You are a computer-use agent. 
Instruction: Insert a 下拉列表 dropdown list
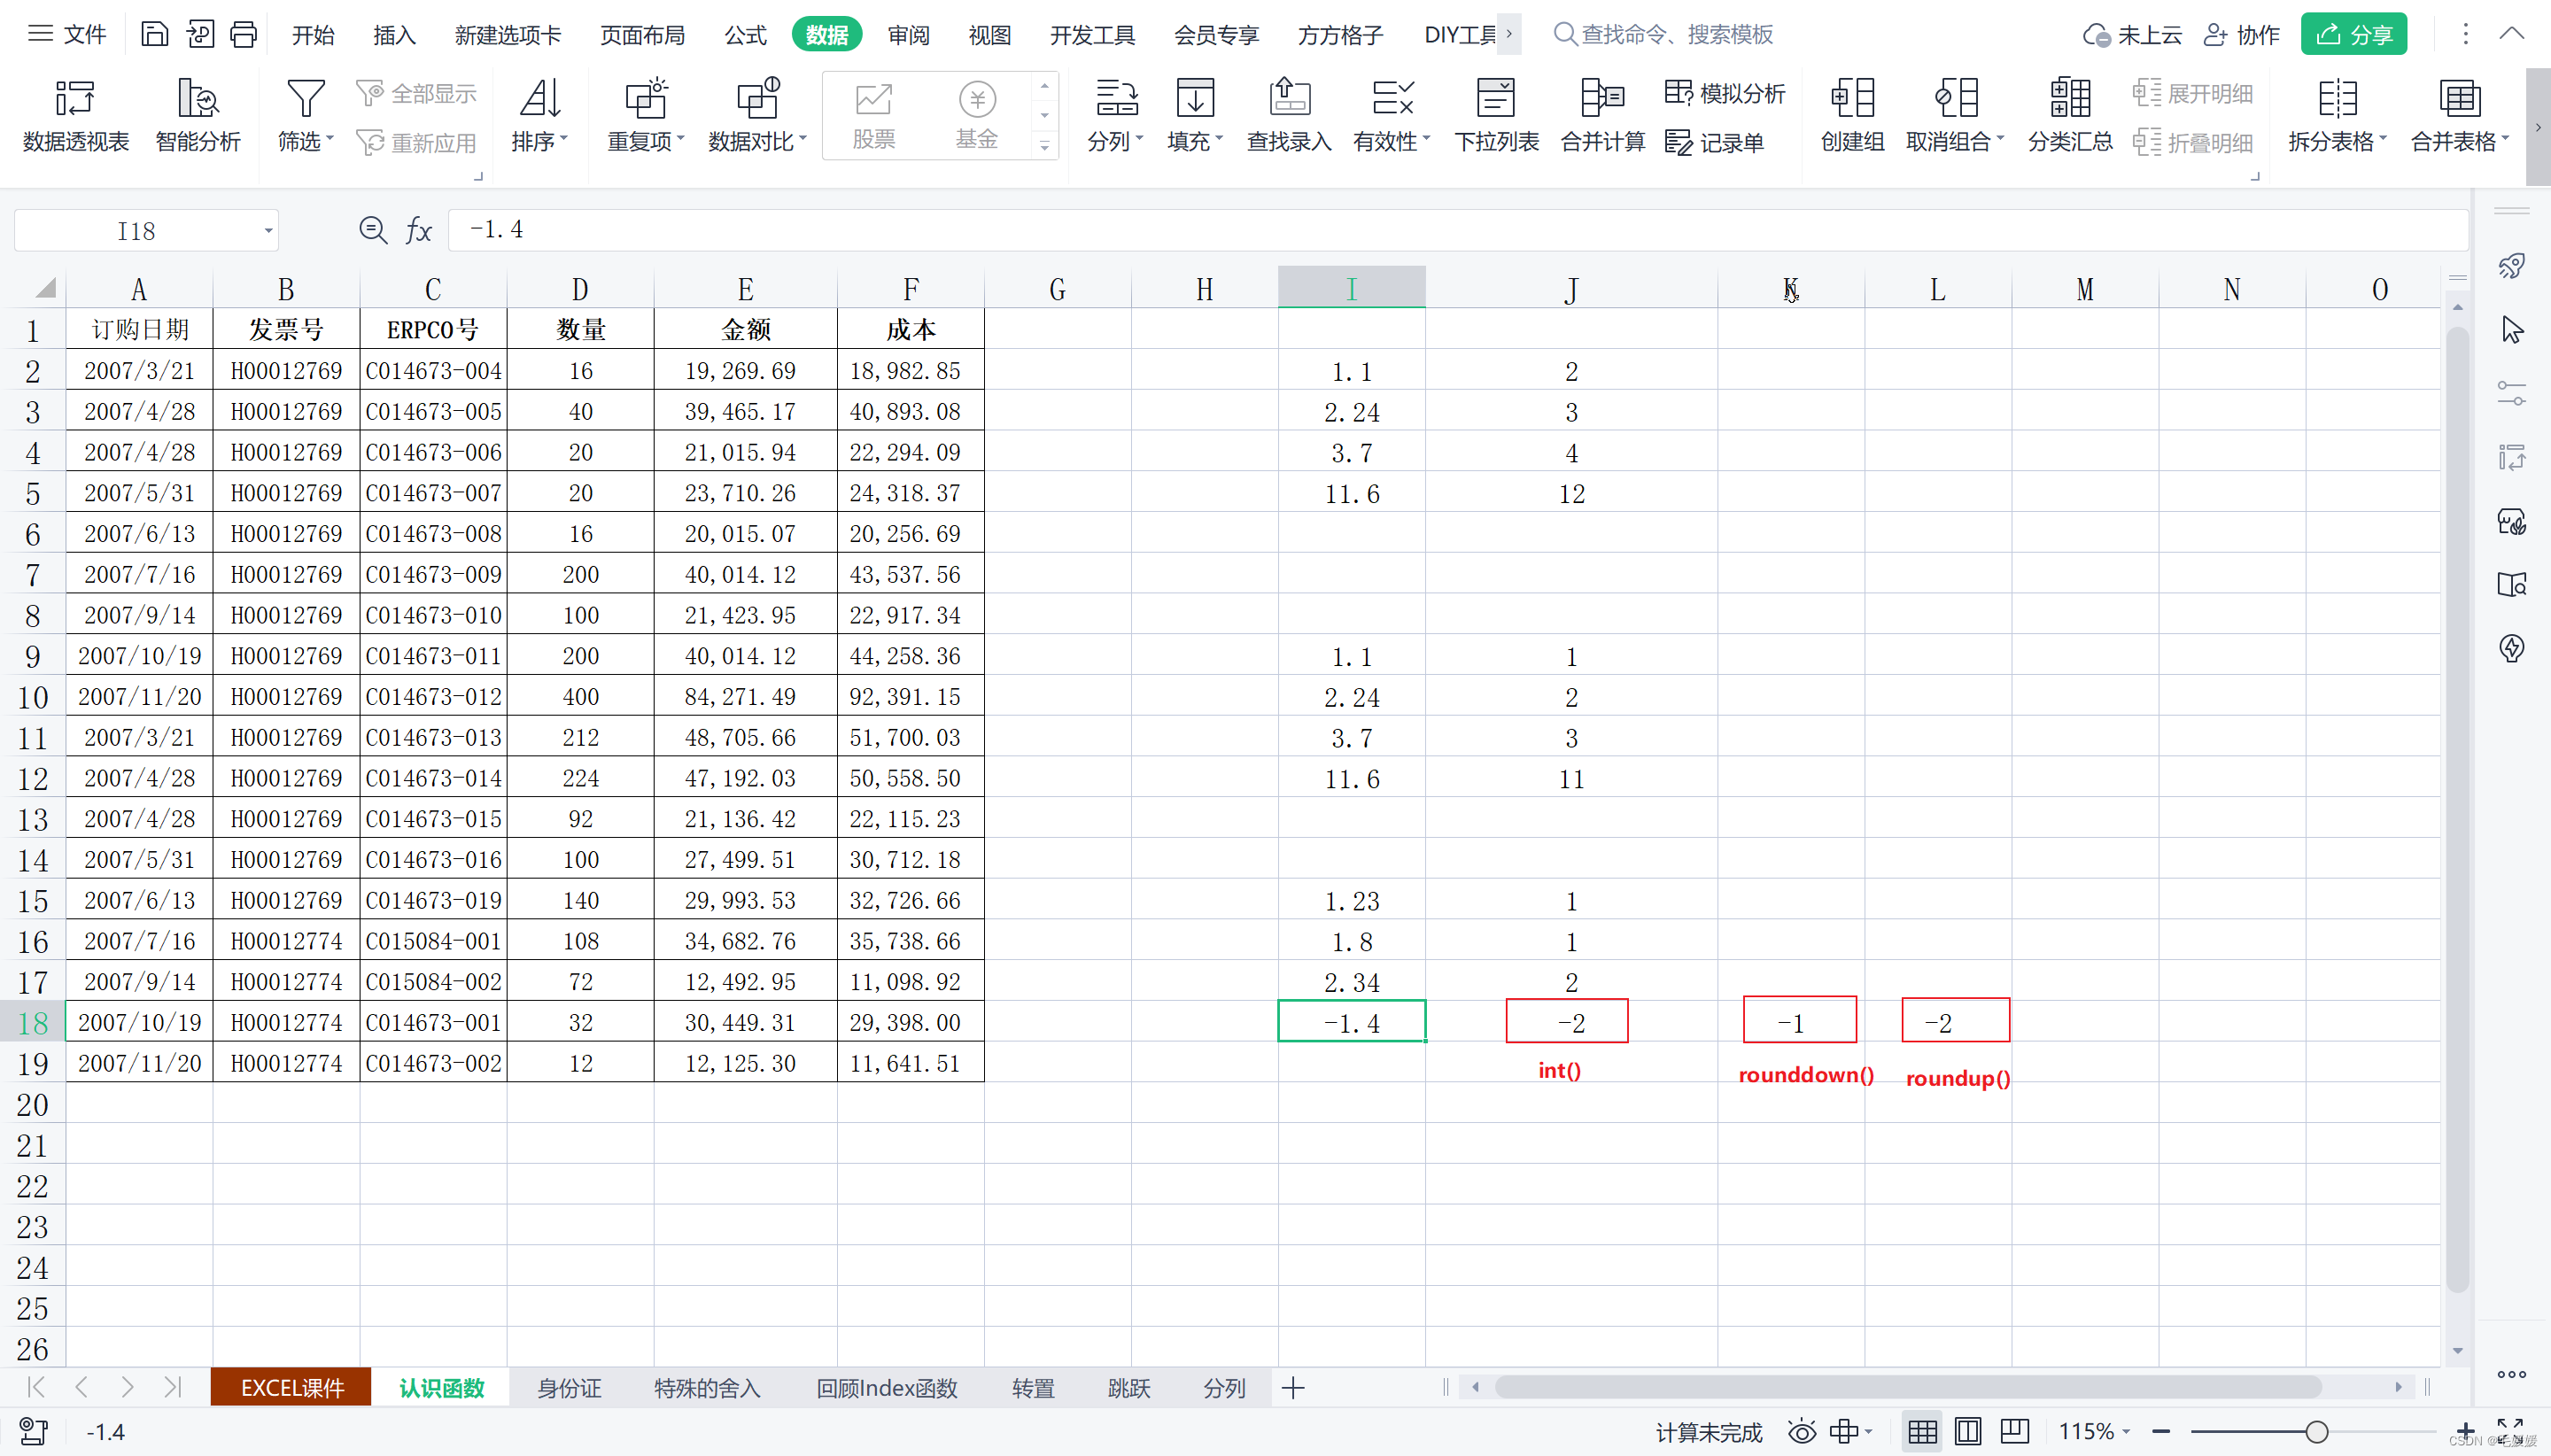1496,116
